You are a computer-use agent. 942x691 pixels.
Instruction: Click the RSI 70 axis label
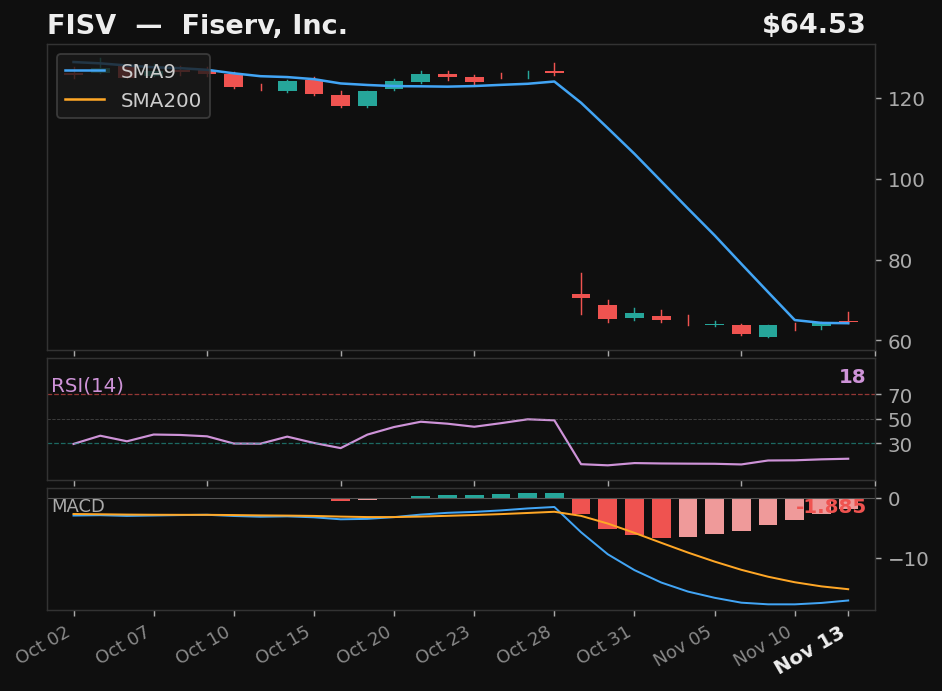900,396
